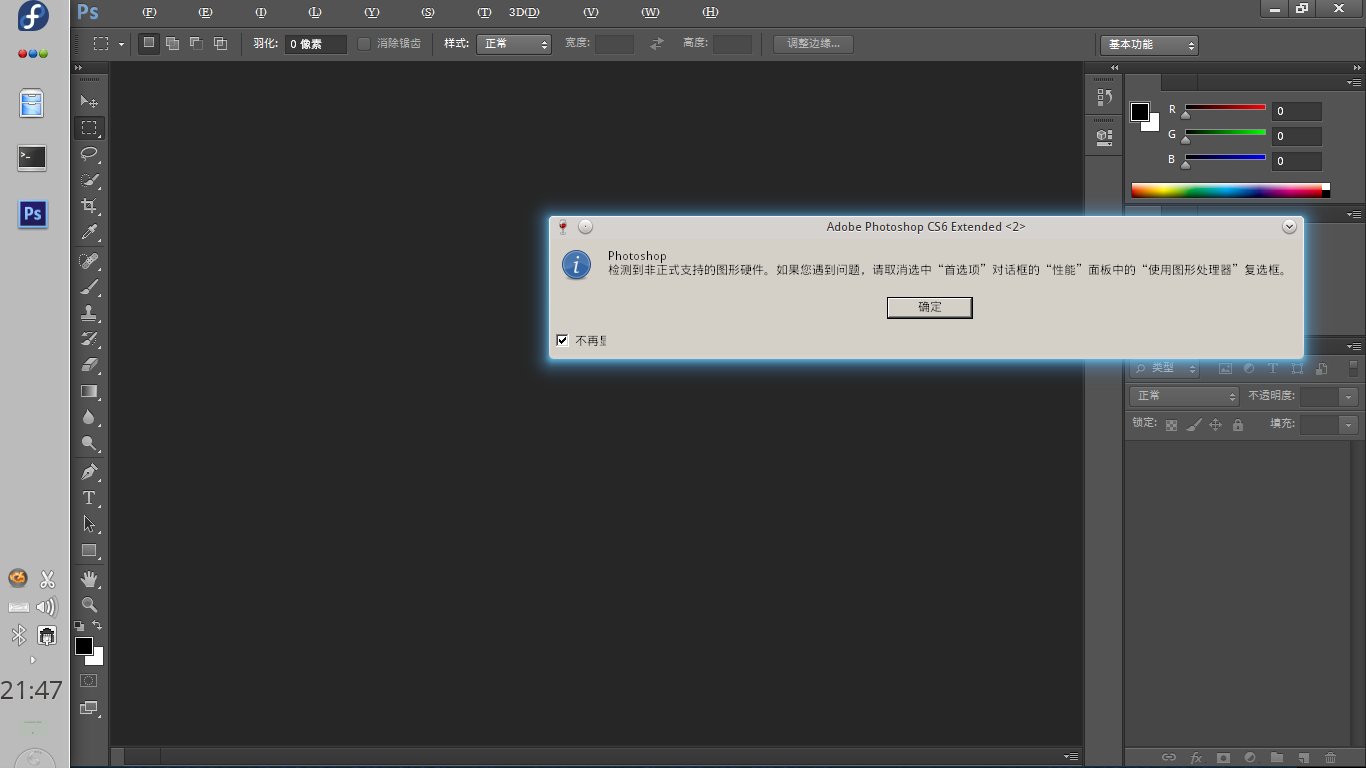Reset the toolbox to default foreground and background colors
Screen dimensions: 1366x768
[x=79, y=626]
